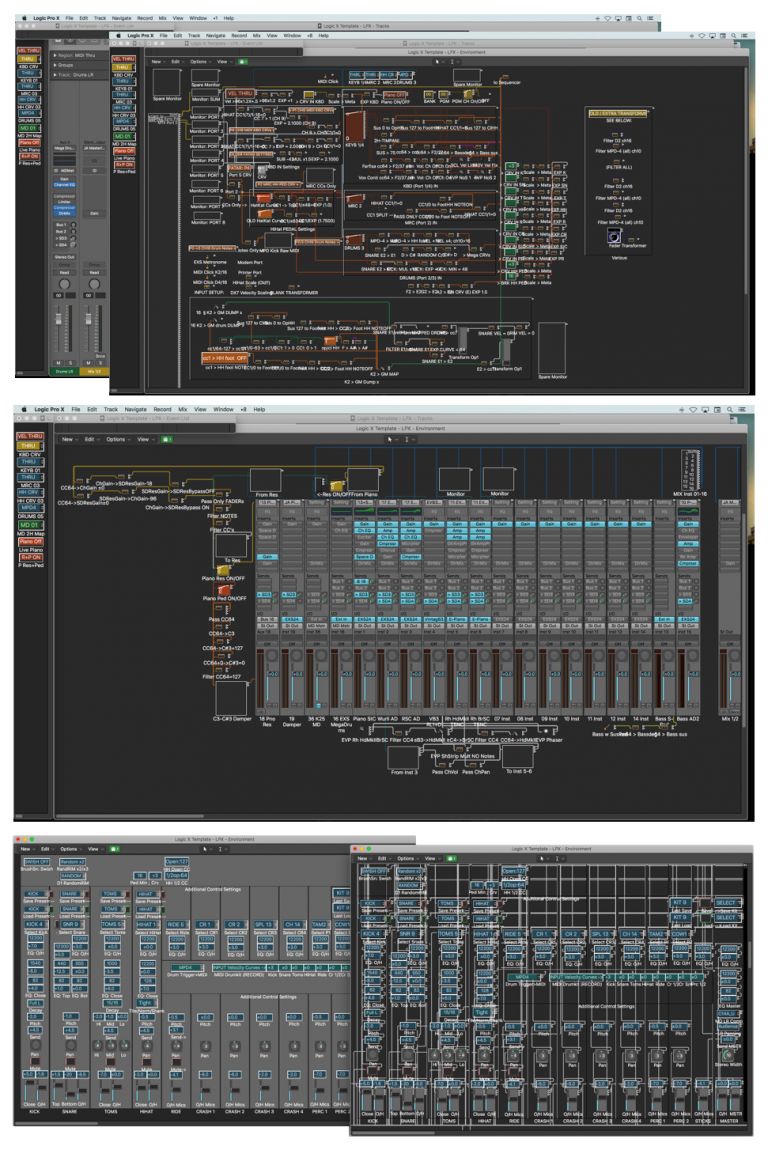Open New menu in mixer-layer Environment window
The image size is (768, 1150).
(68, 439)
